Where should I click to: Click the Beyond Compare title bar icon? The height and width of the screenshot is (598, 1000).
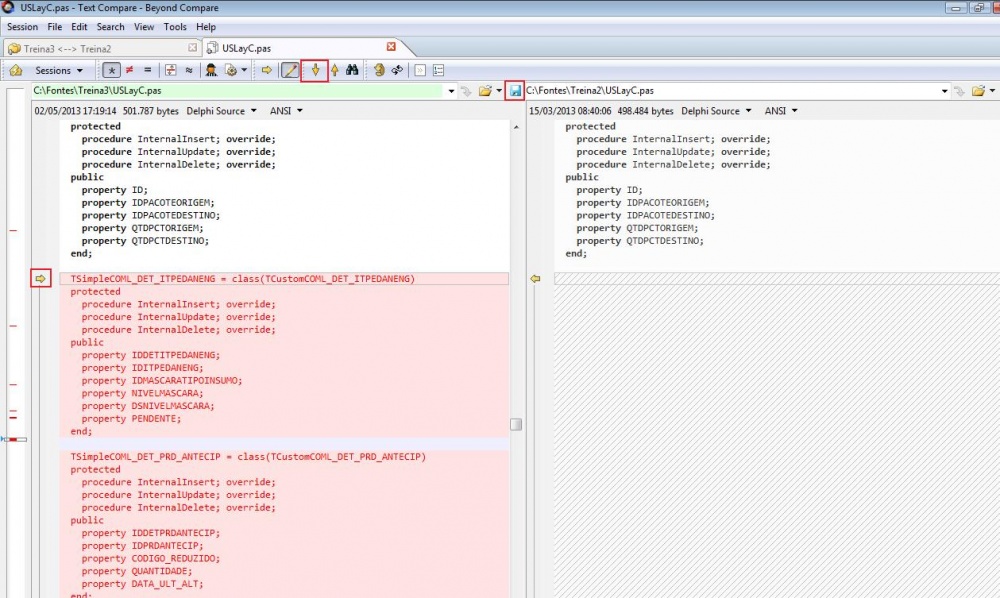[x=8, y=7]
